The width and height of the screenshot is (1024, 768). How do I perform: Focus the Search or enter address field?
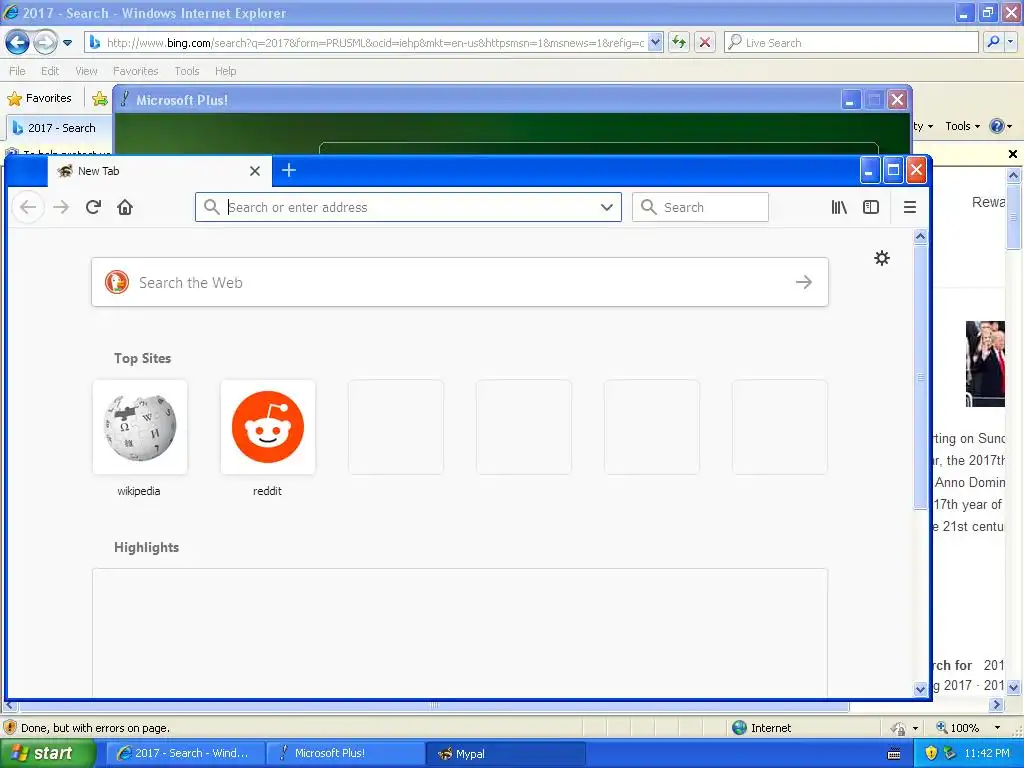point(408,208)
